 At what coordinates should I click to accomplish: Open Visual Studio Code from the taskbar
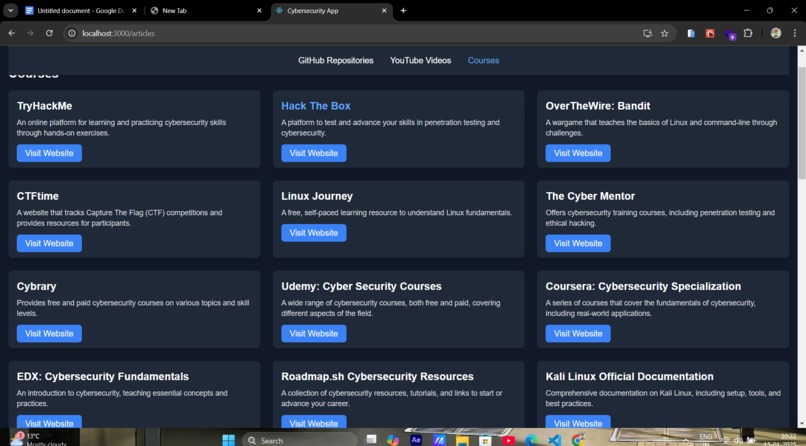tap(555, 440)
